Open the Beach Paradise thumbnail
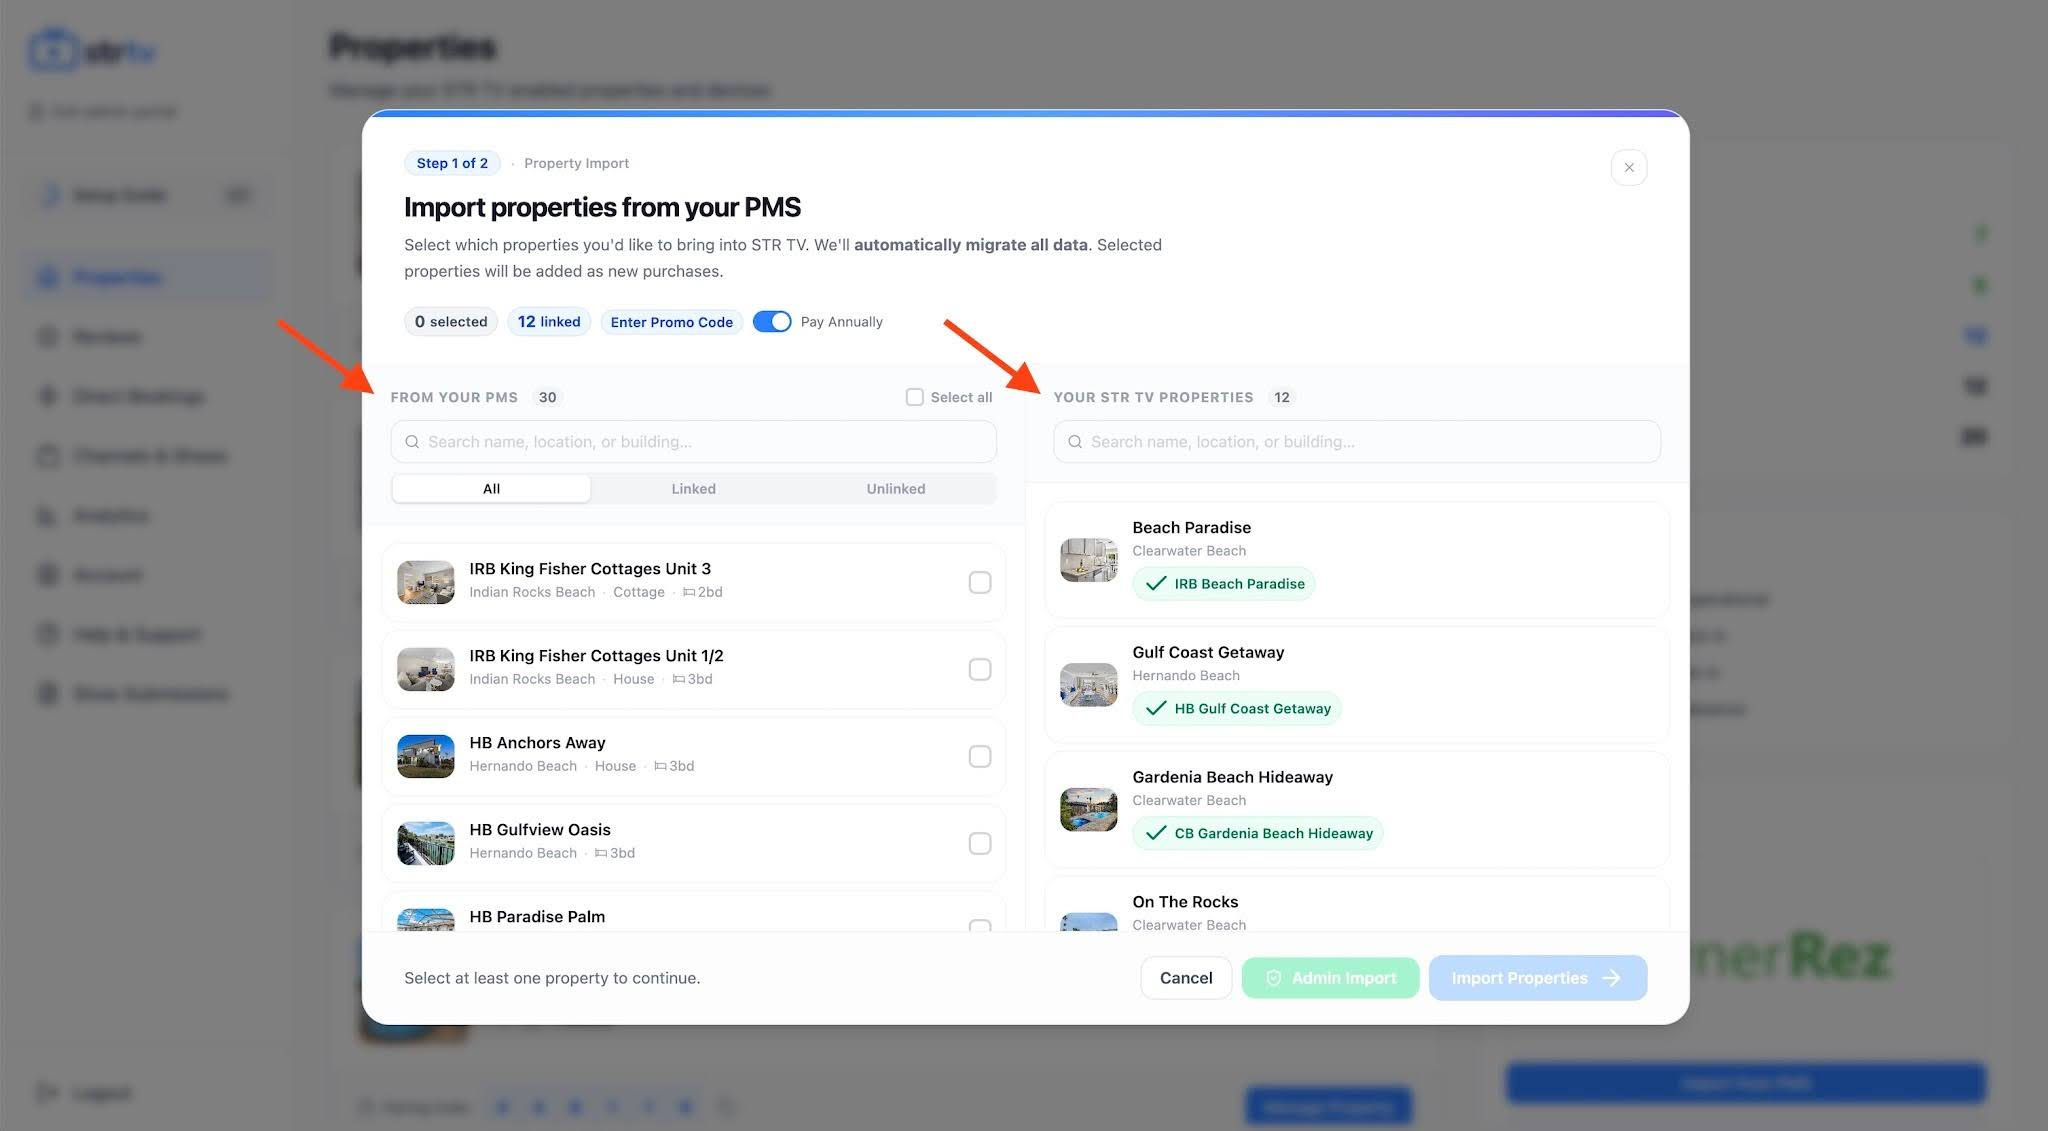Screen dimensions: 2048x1131 click(1089, 560)
